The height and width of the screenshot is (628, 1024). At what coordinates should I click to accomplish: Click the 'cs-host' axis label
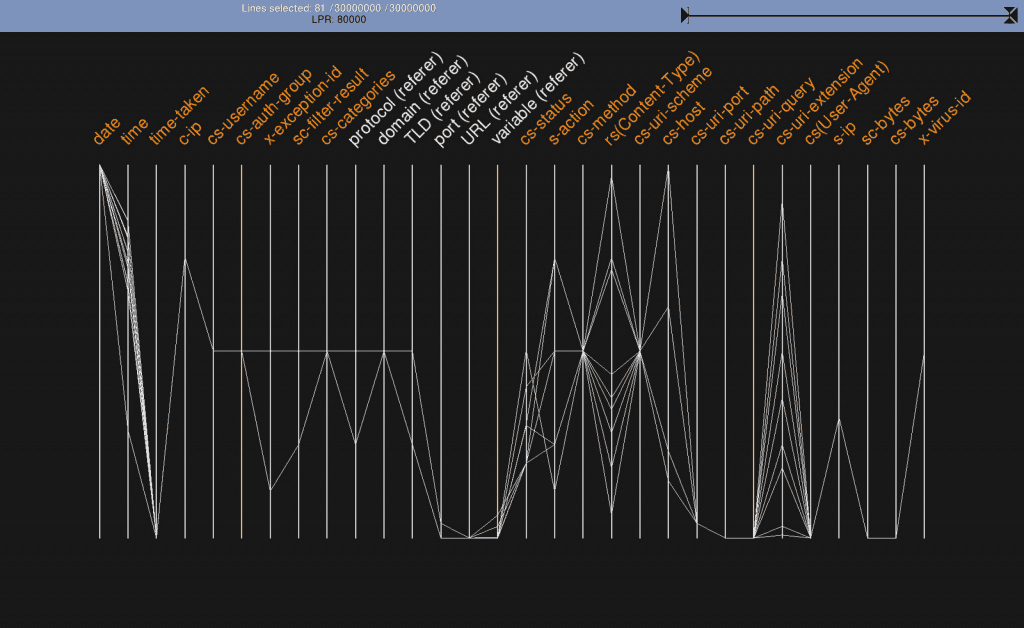tap(684, 124)
